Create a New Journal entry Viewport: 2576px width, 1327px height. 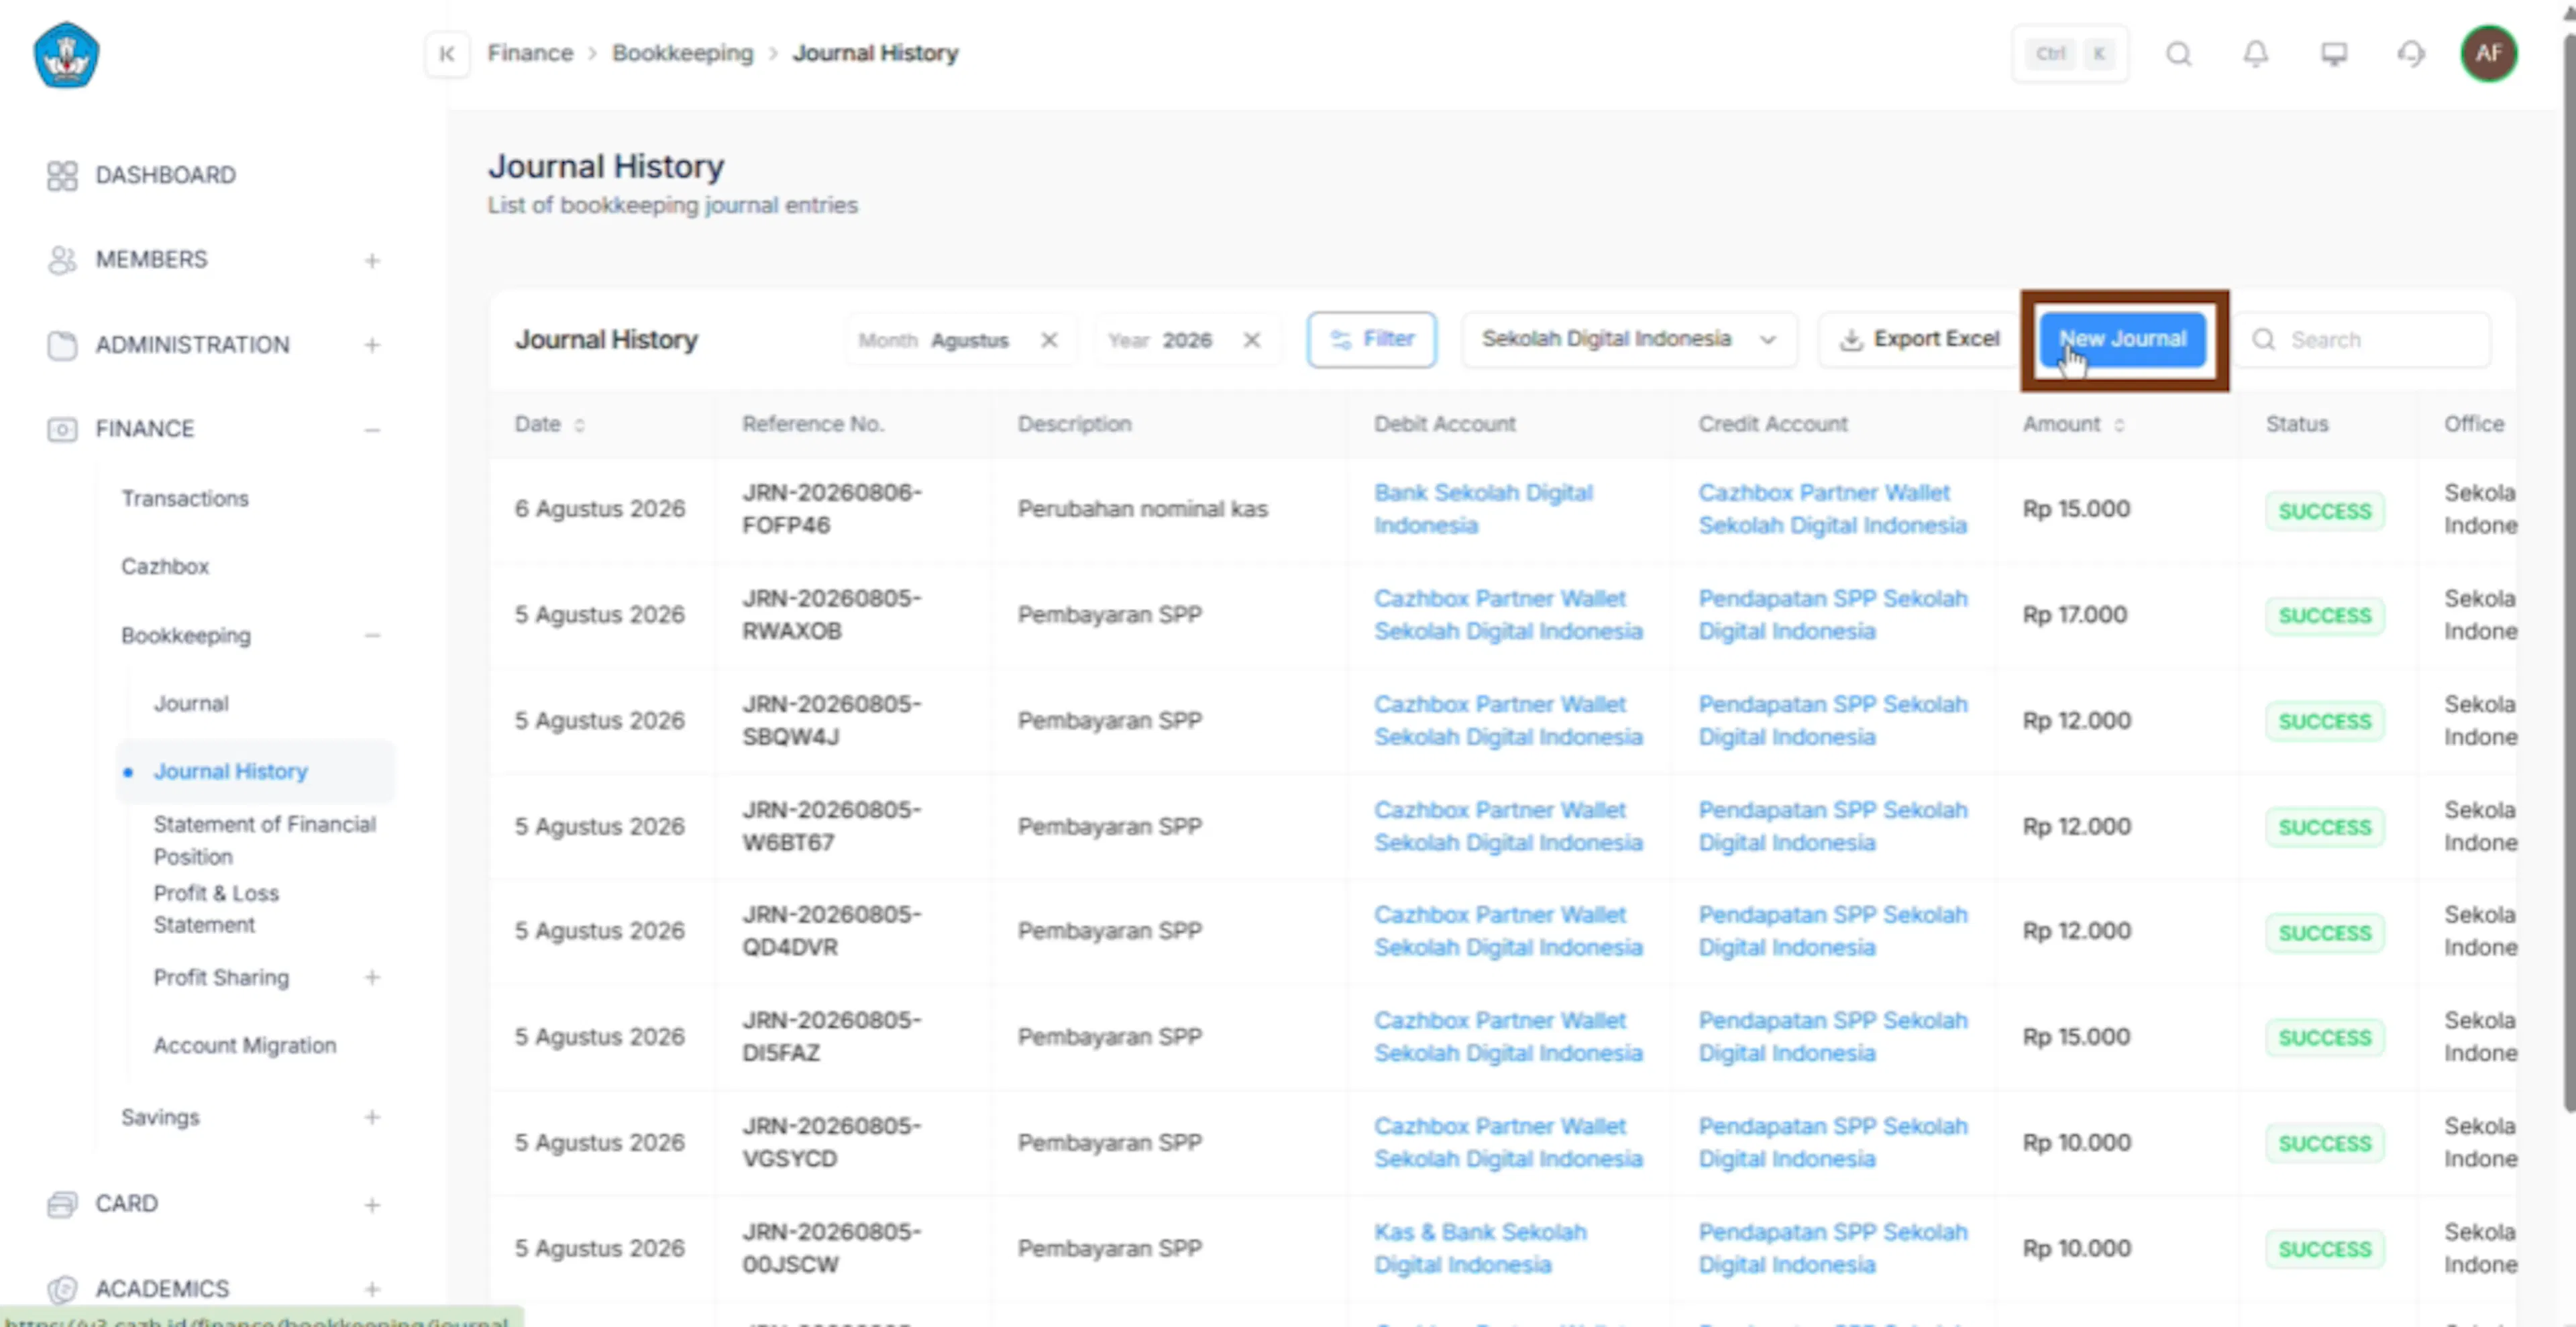[x=2123, y=339]
